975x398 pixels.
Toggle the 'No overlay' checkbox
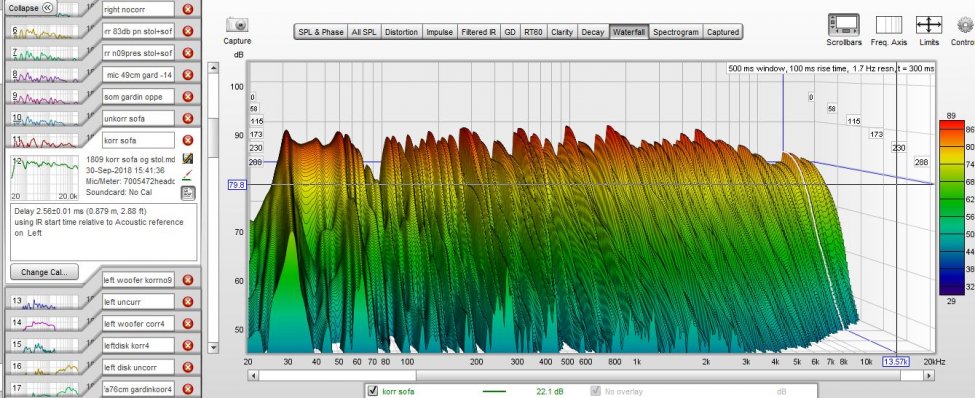[x=596, y=391]
